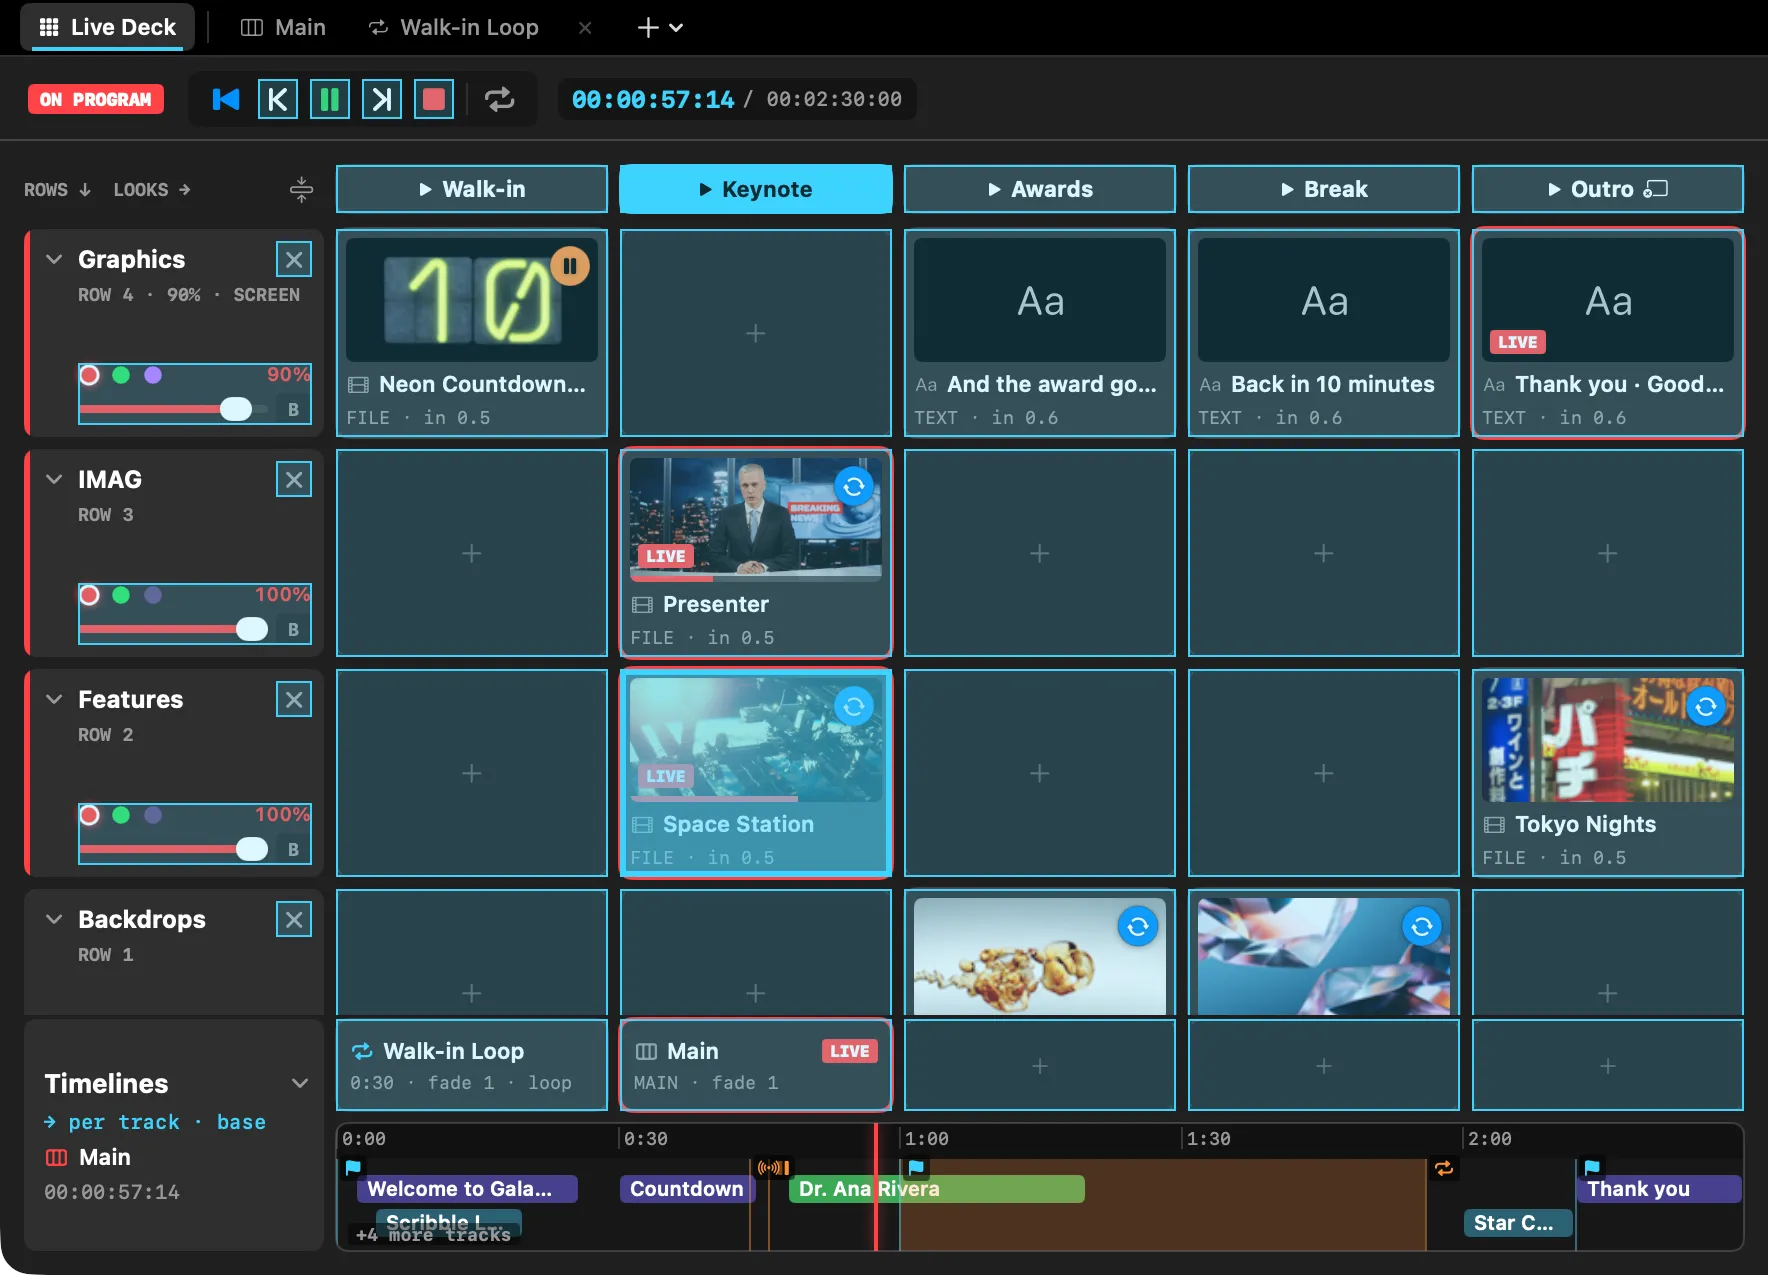Click orange audio cue icon on timeline
Viewport: 1768px width, 1275px height.
(774, 1167)
